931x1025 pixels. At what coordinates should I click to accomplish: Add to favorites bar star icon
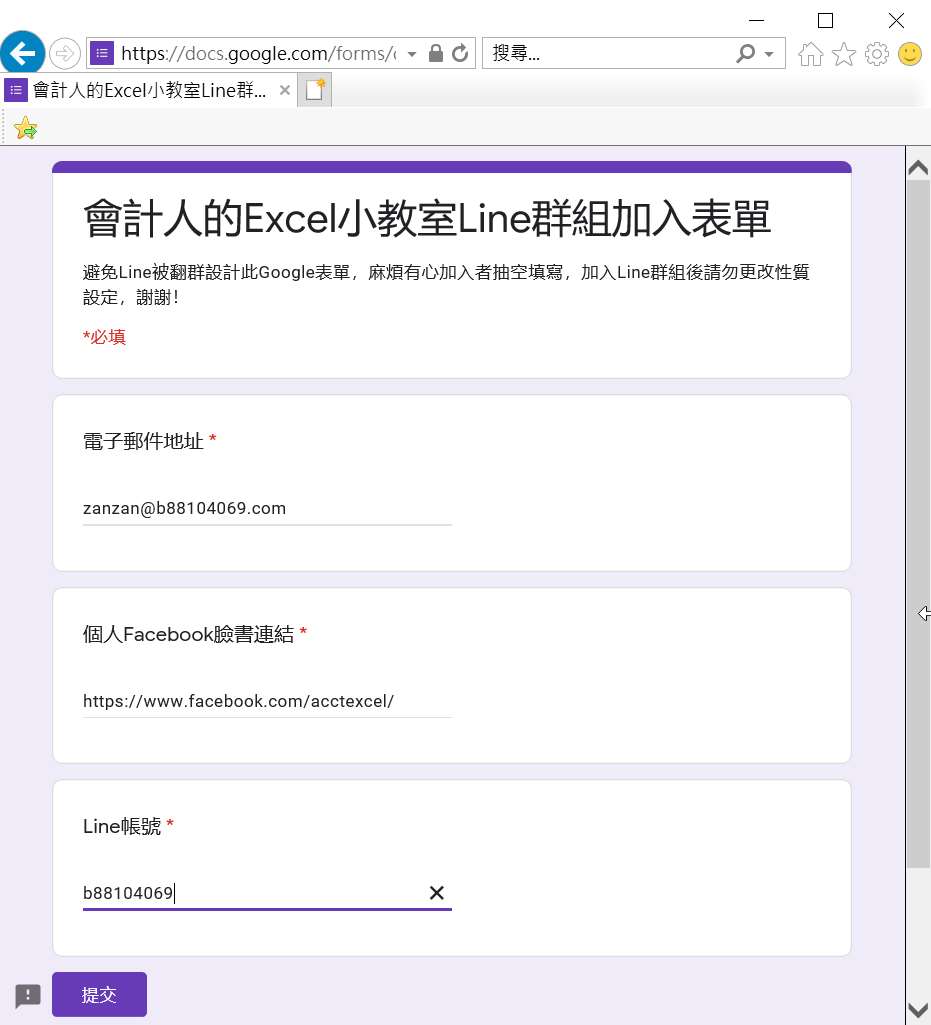click(x=25, y=128)
